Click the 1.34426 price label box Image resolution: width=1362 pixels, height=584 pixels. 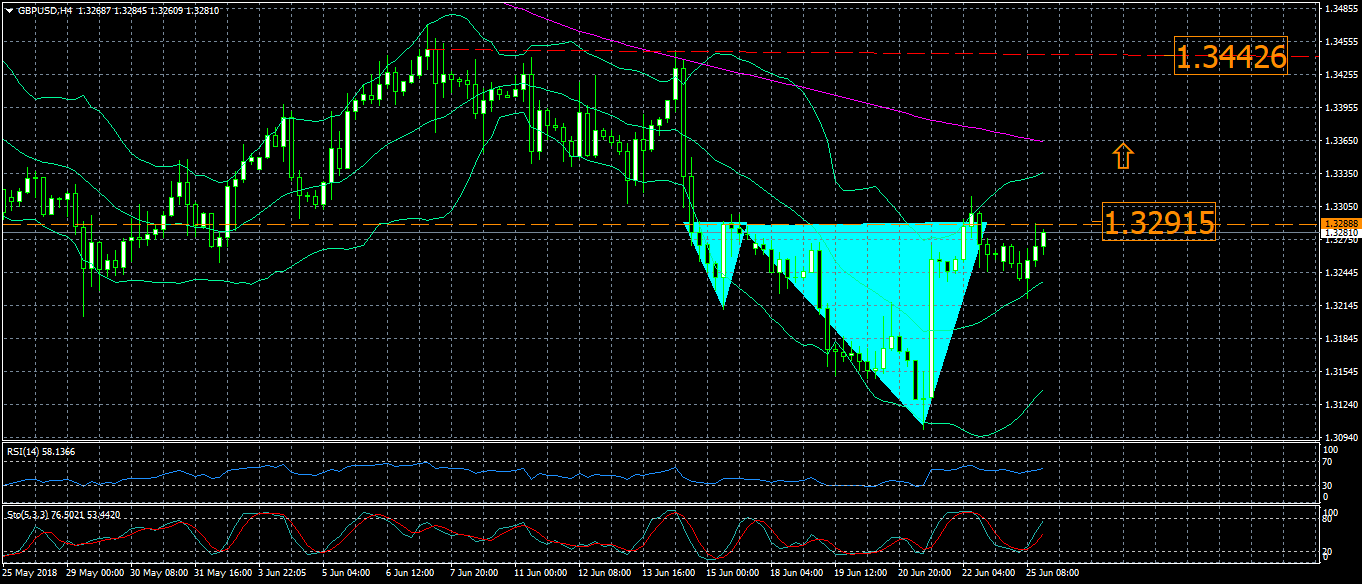pyautogui.click(x=1230, y=57)
